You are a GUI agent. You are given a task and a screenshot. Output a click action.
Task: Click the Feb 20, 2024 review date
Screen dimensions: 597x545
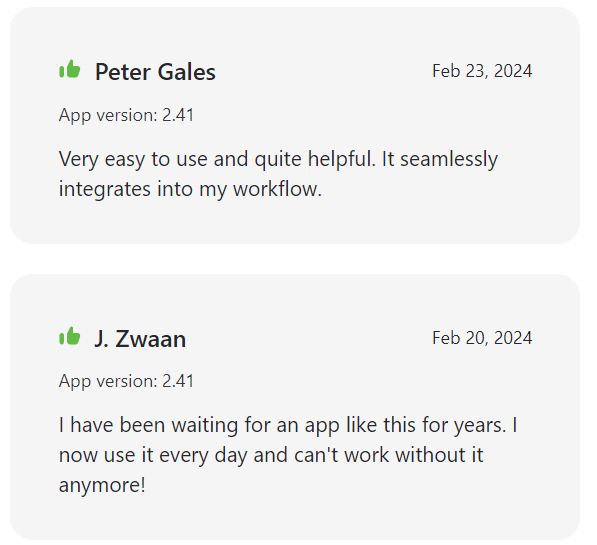click(x=482, y=338)
